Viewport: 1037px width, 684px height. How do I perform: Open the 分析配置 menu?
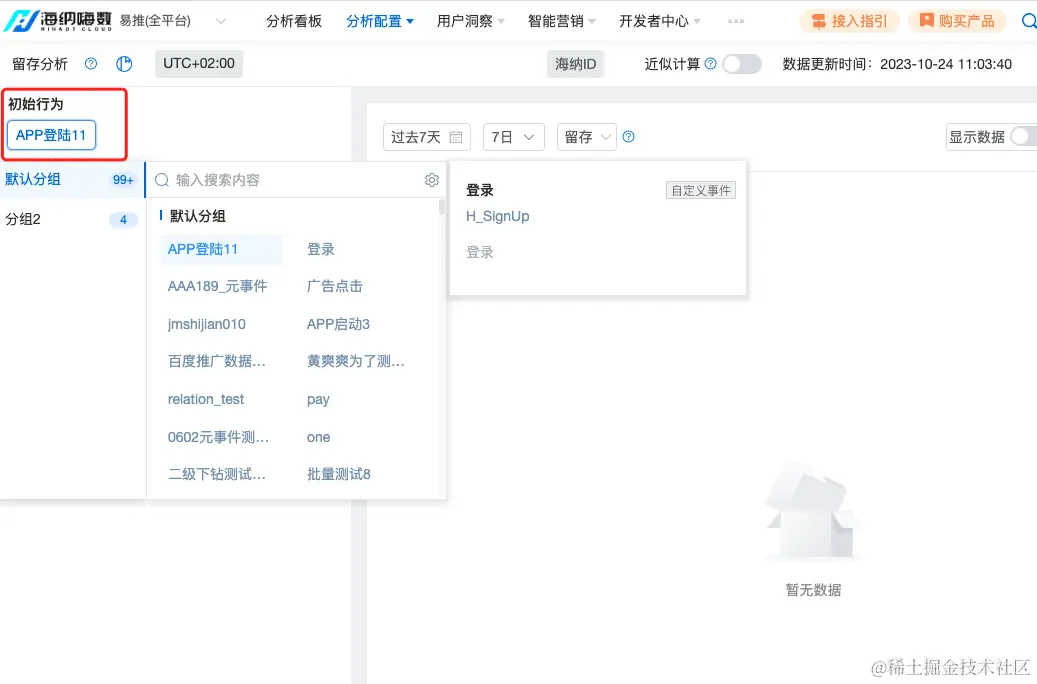[380, 21]
